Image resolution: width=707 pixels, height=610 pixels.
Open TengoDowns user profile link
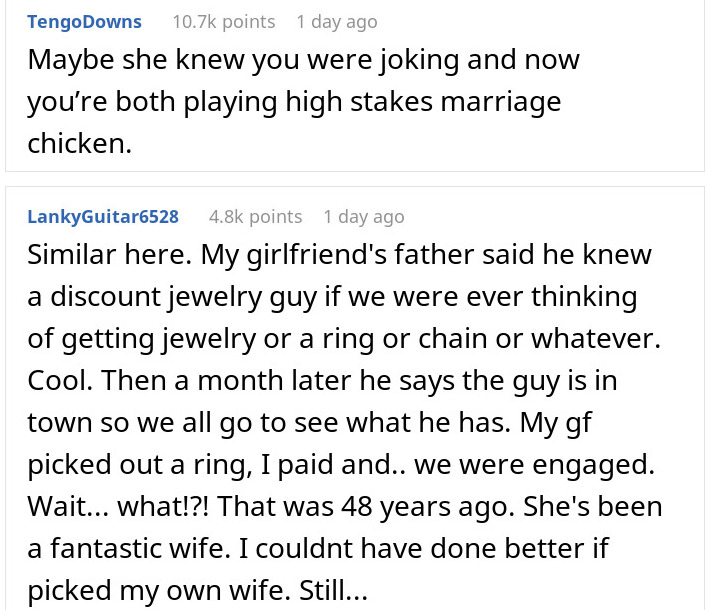(x=84, y=22)
